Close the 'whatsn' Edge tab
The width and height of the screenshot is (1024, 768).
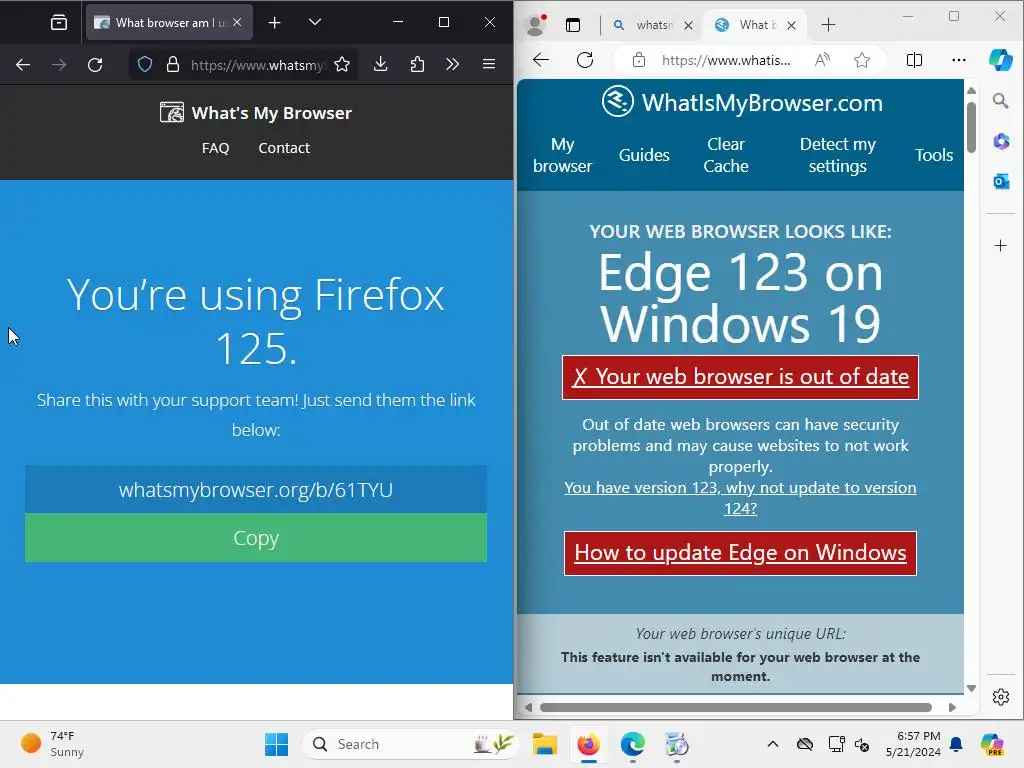688,25
